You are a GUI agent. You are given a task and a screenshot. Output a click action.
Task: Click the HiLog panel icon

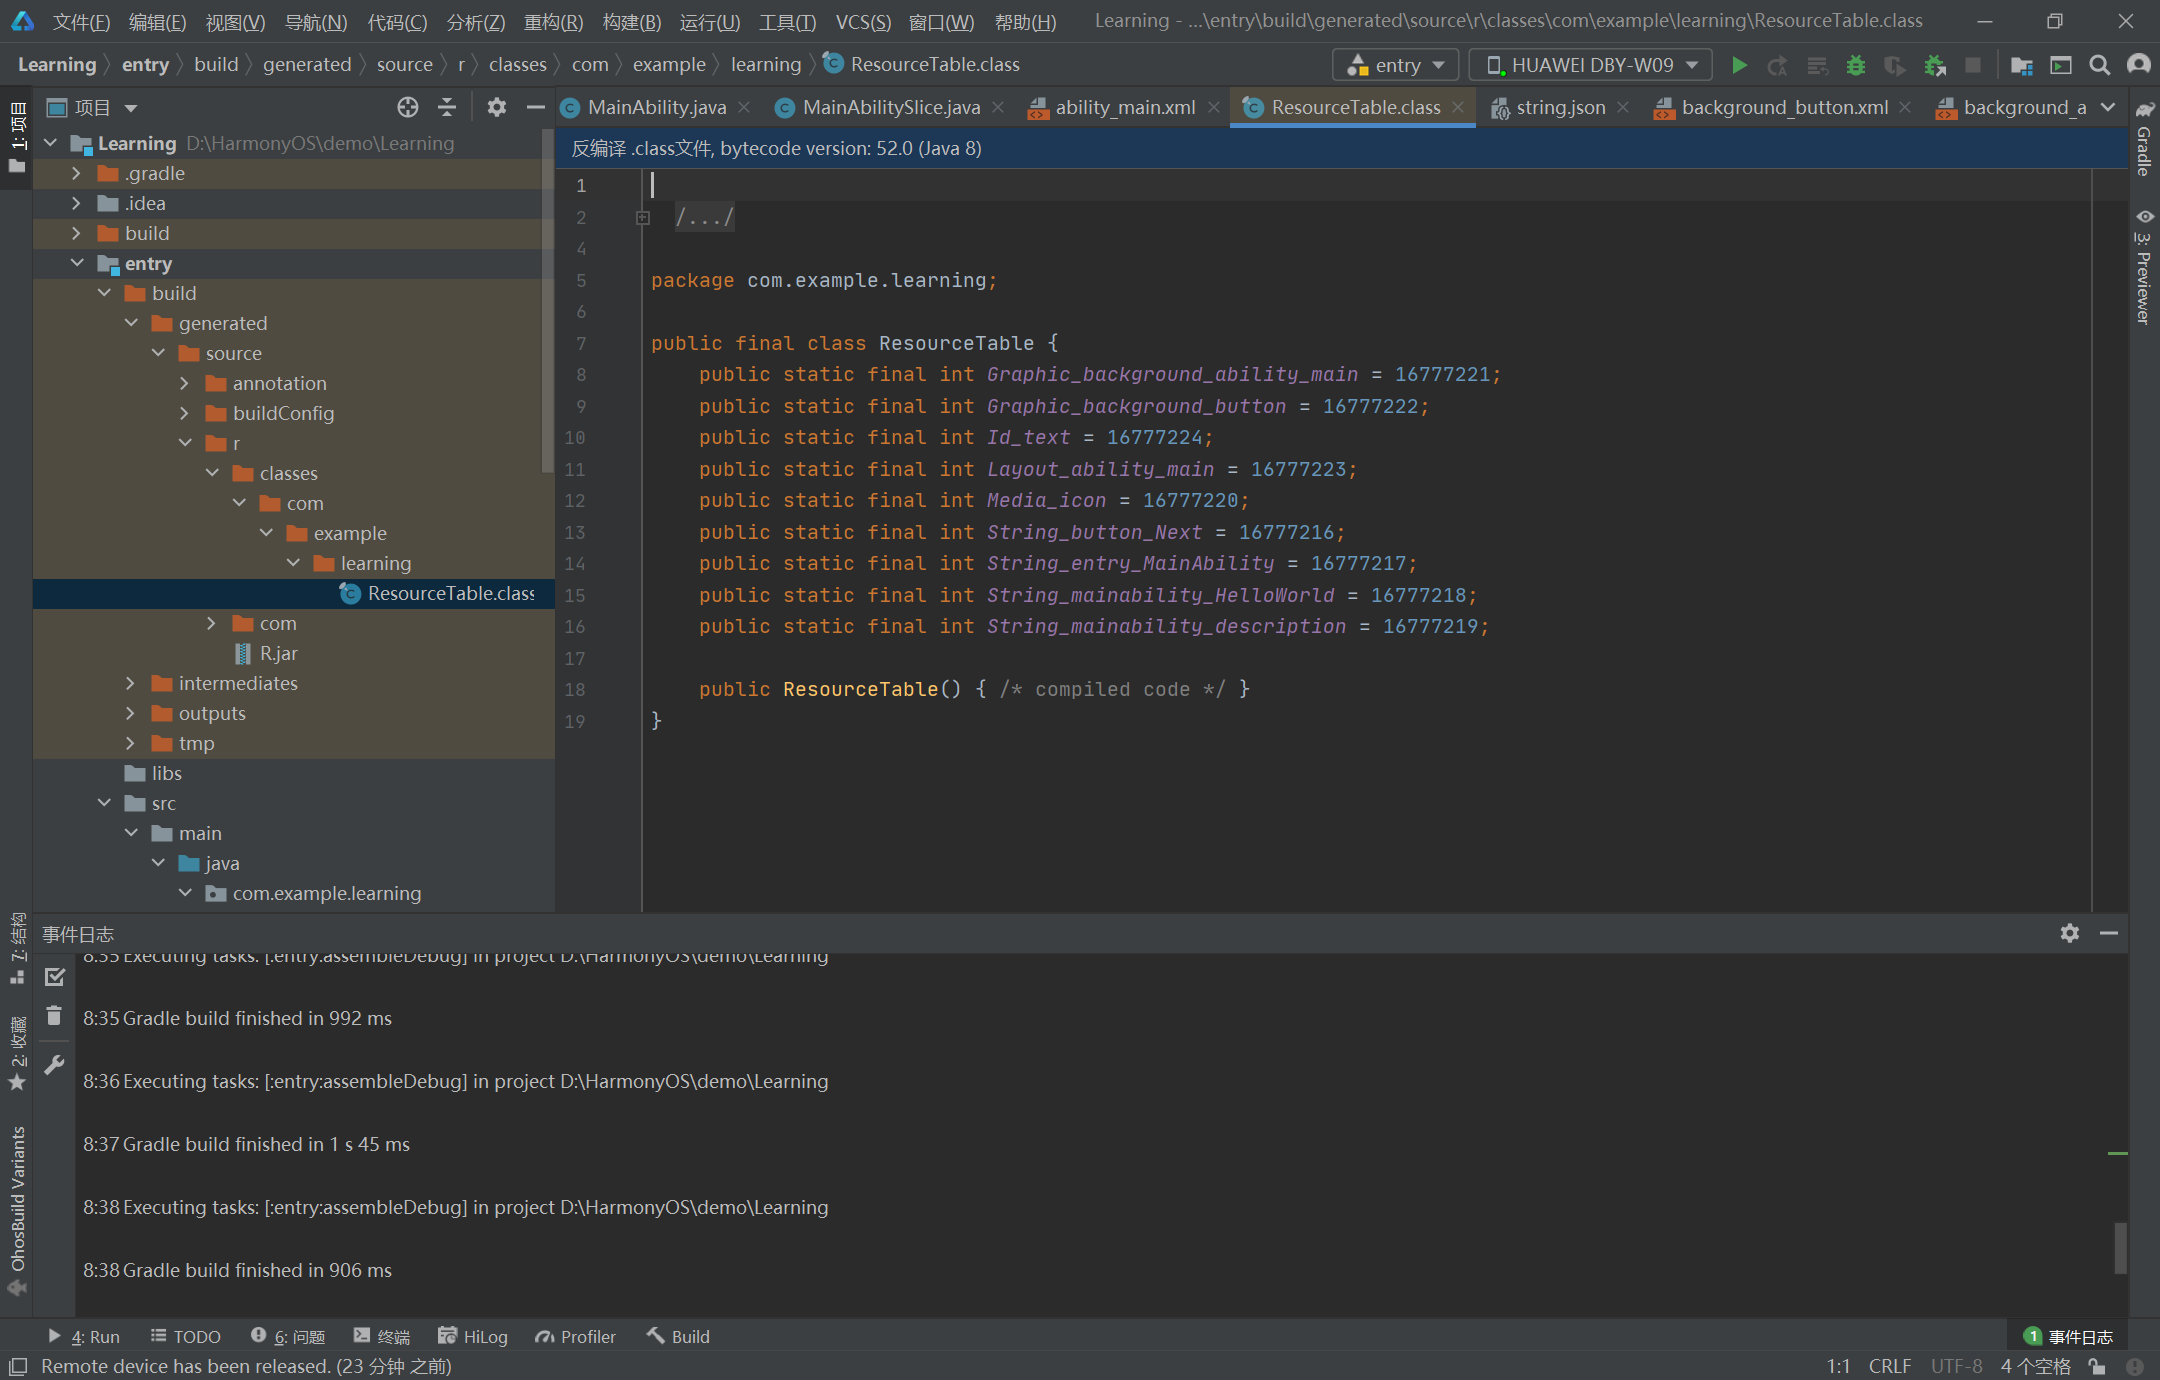475,1334
